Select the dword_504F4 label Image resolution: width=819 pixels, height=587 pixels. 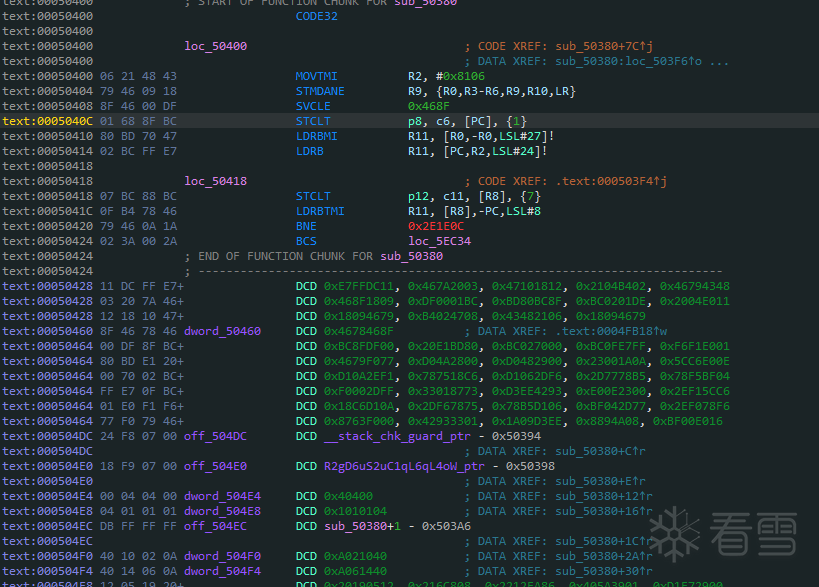(x=222, y=571)
